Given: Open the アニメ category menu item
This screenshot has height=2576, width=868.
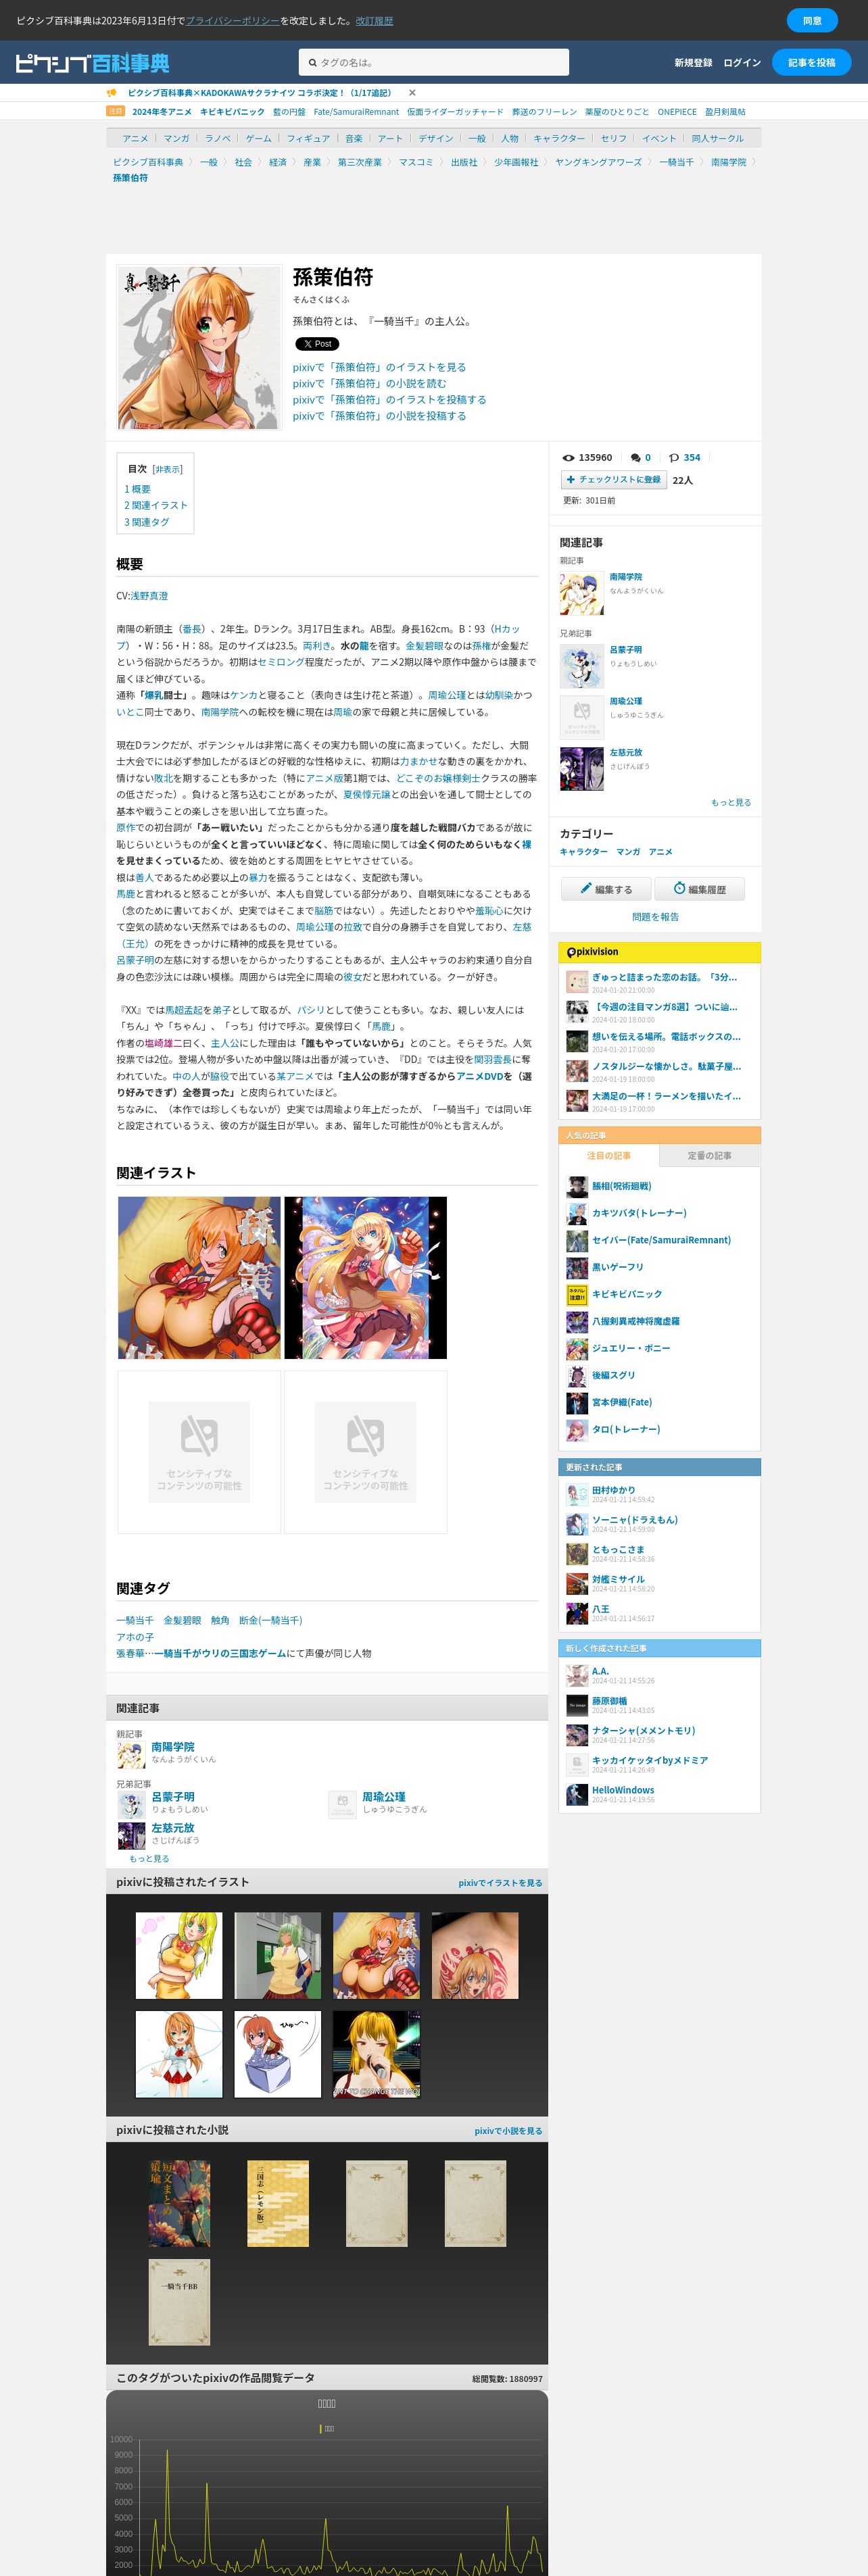Looking at the screenshot, I should point(135,138).
